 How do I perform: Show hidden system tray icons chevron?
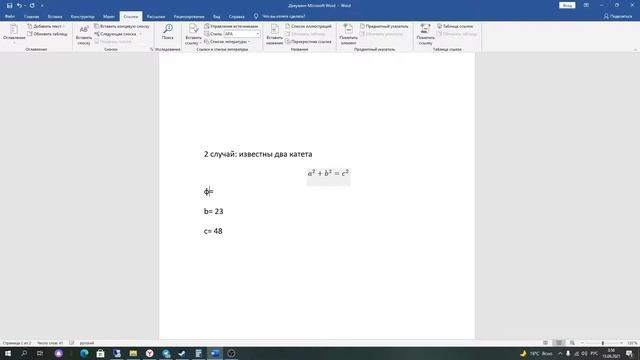point(560,353)
